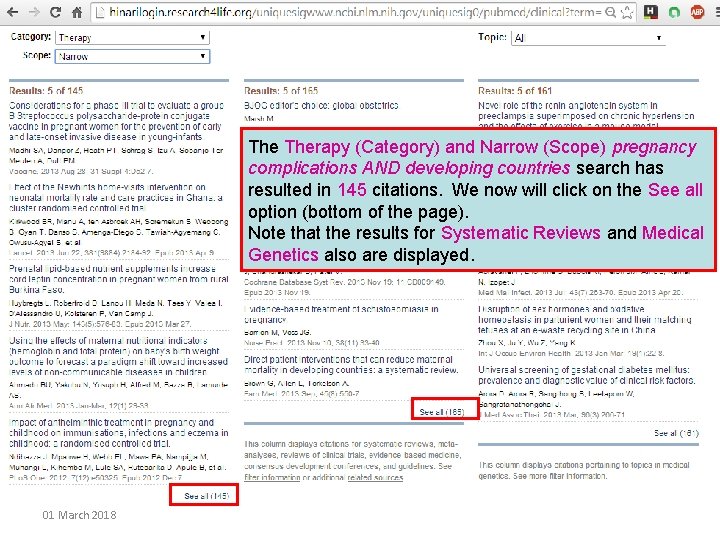This screenshot has height=540, width=720.
Task: Open the AdBlock Plus extension icon
Action: coord(697,12)
